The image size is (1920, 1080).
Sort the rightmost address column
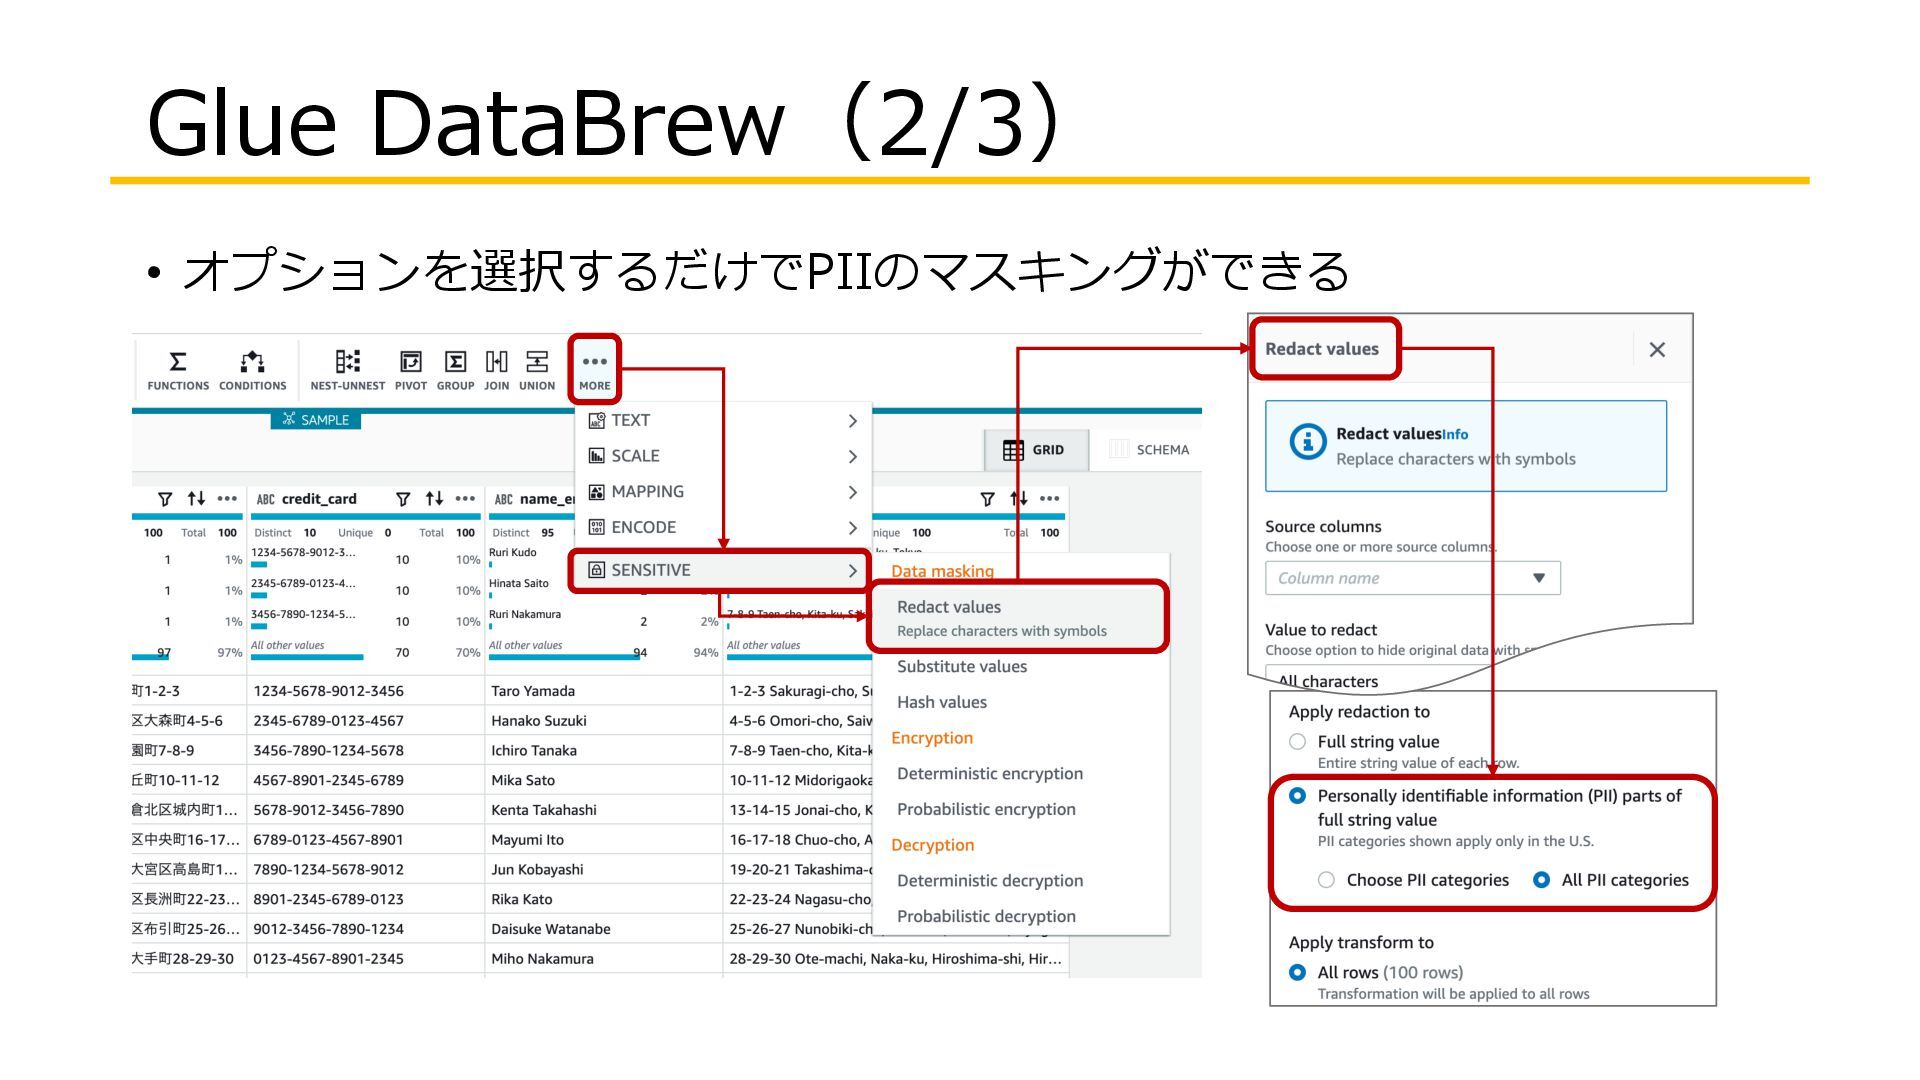1018,499
